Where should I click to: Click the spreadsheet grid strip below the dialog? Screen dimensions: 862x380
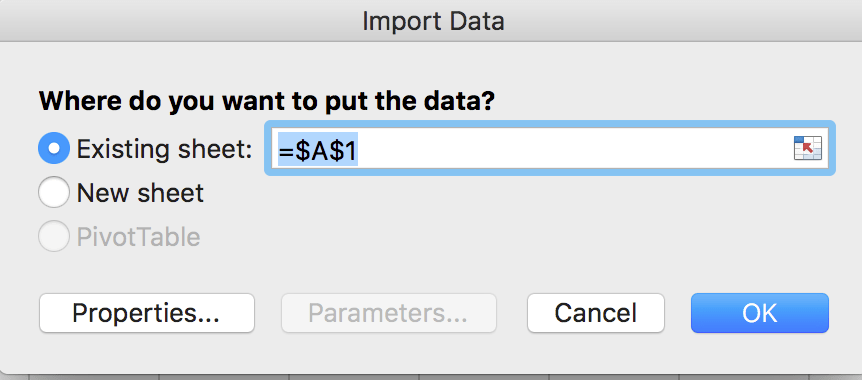tap(431, 377)
